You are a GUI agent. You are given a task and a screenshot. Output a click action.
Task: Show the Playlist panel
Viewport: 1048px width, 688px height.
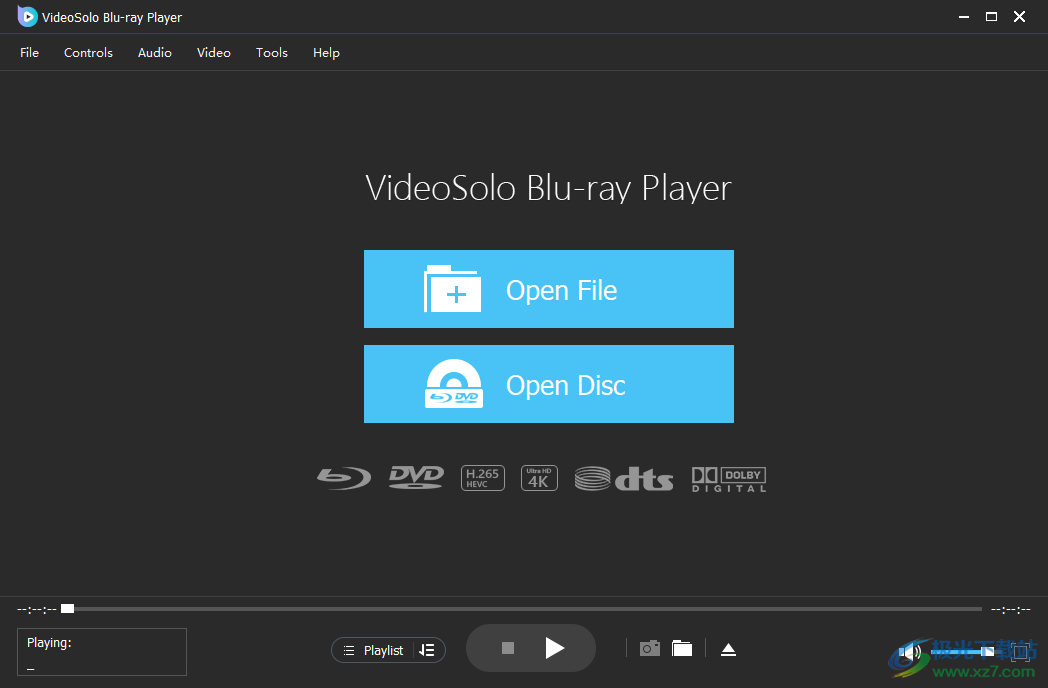374,650
